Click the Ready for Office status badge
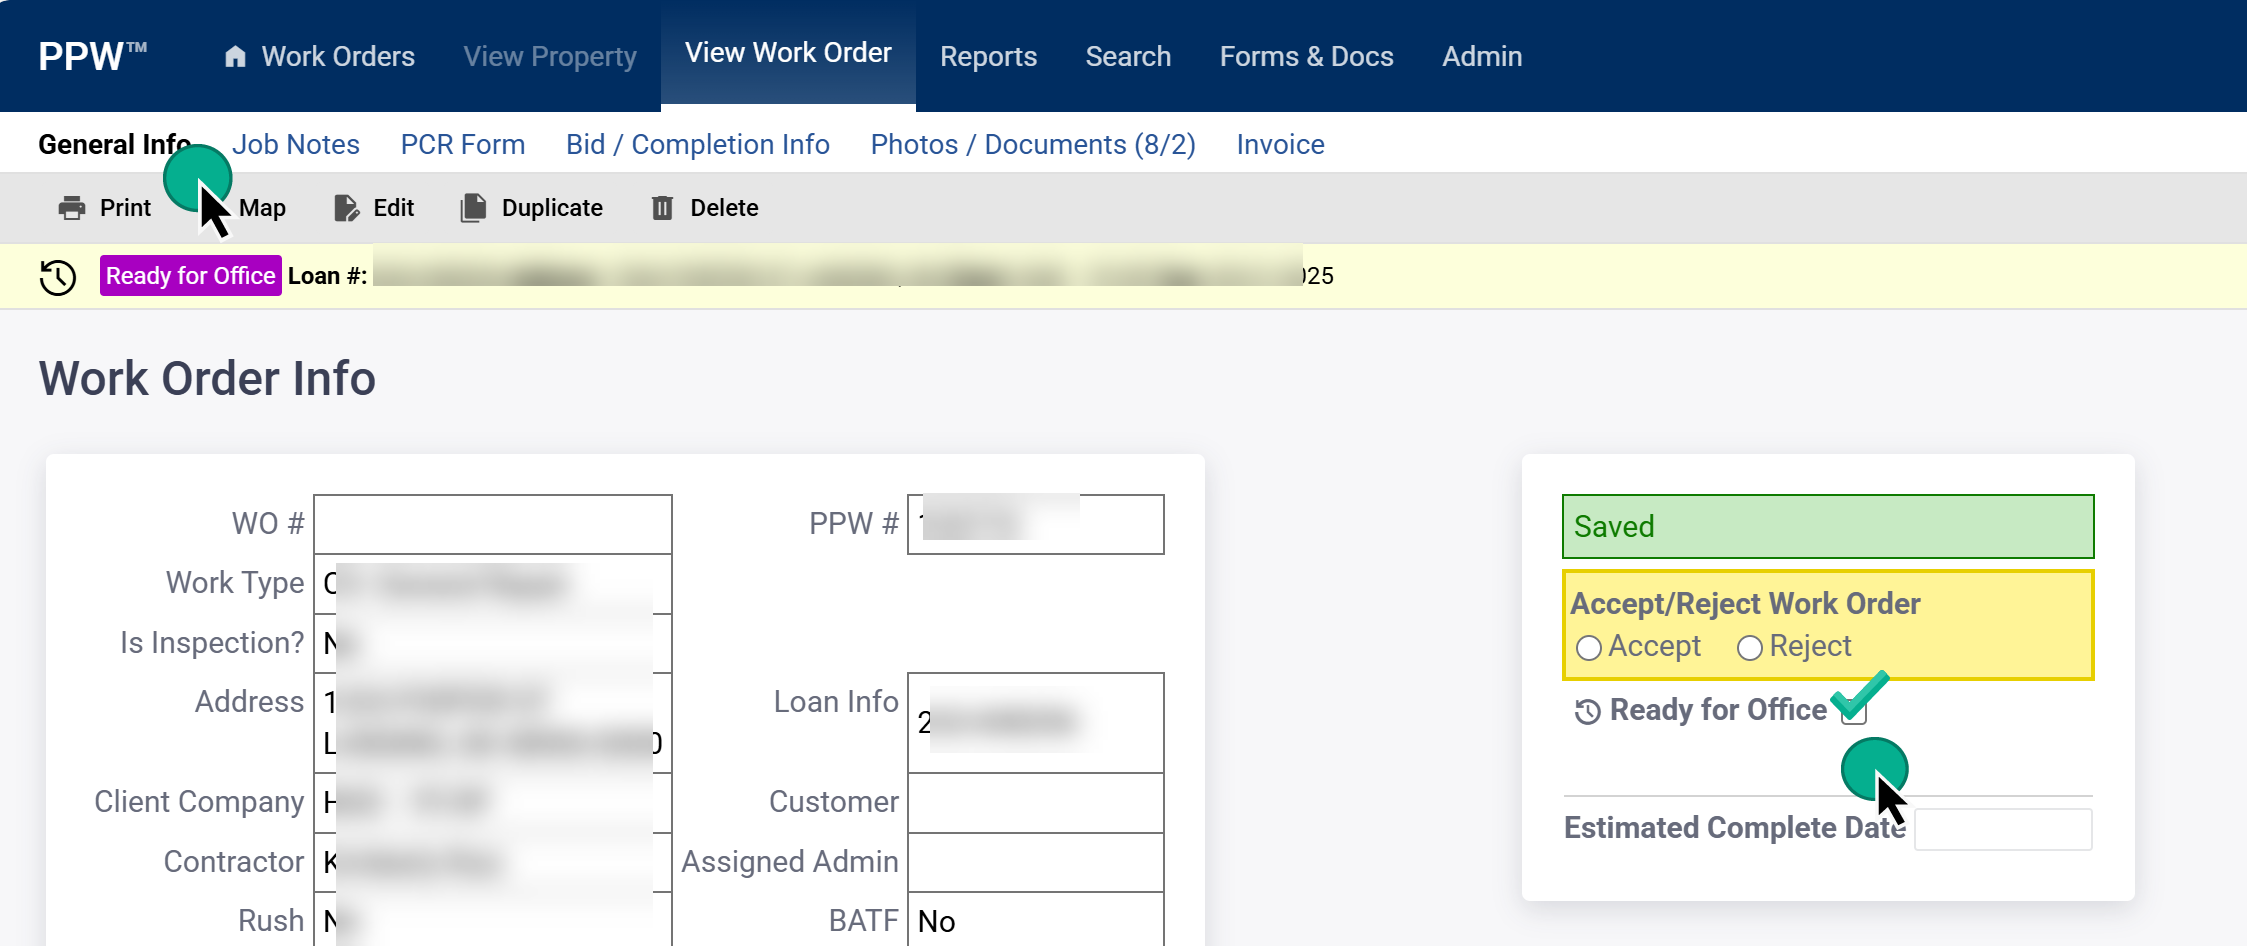The image size is (2247, 946). (190, 275)
